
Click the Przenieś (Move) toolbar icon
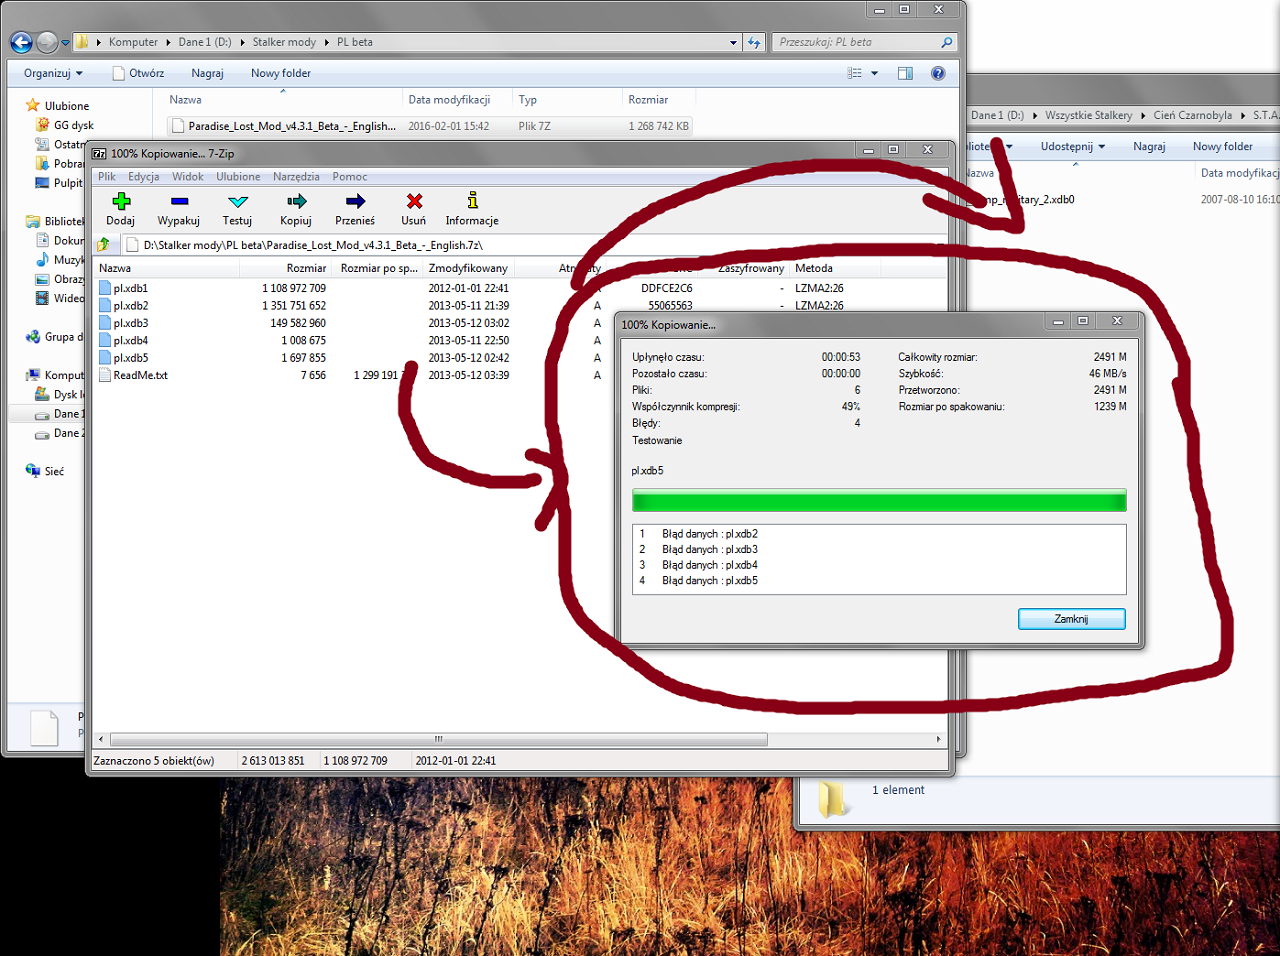pos(355,201)
